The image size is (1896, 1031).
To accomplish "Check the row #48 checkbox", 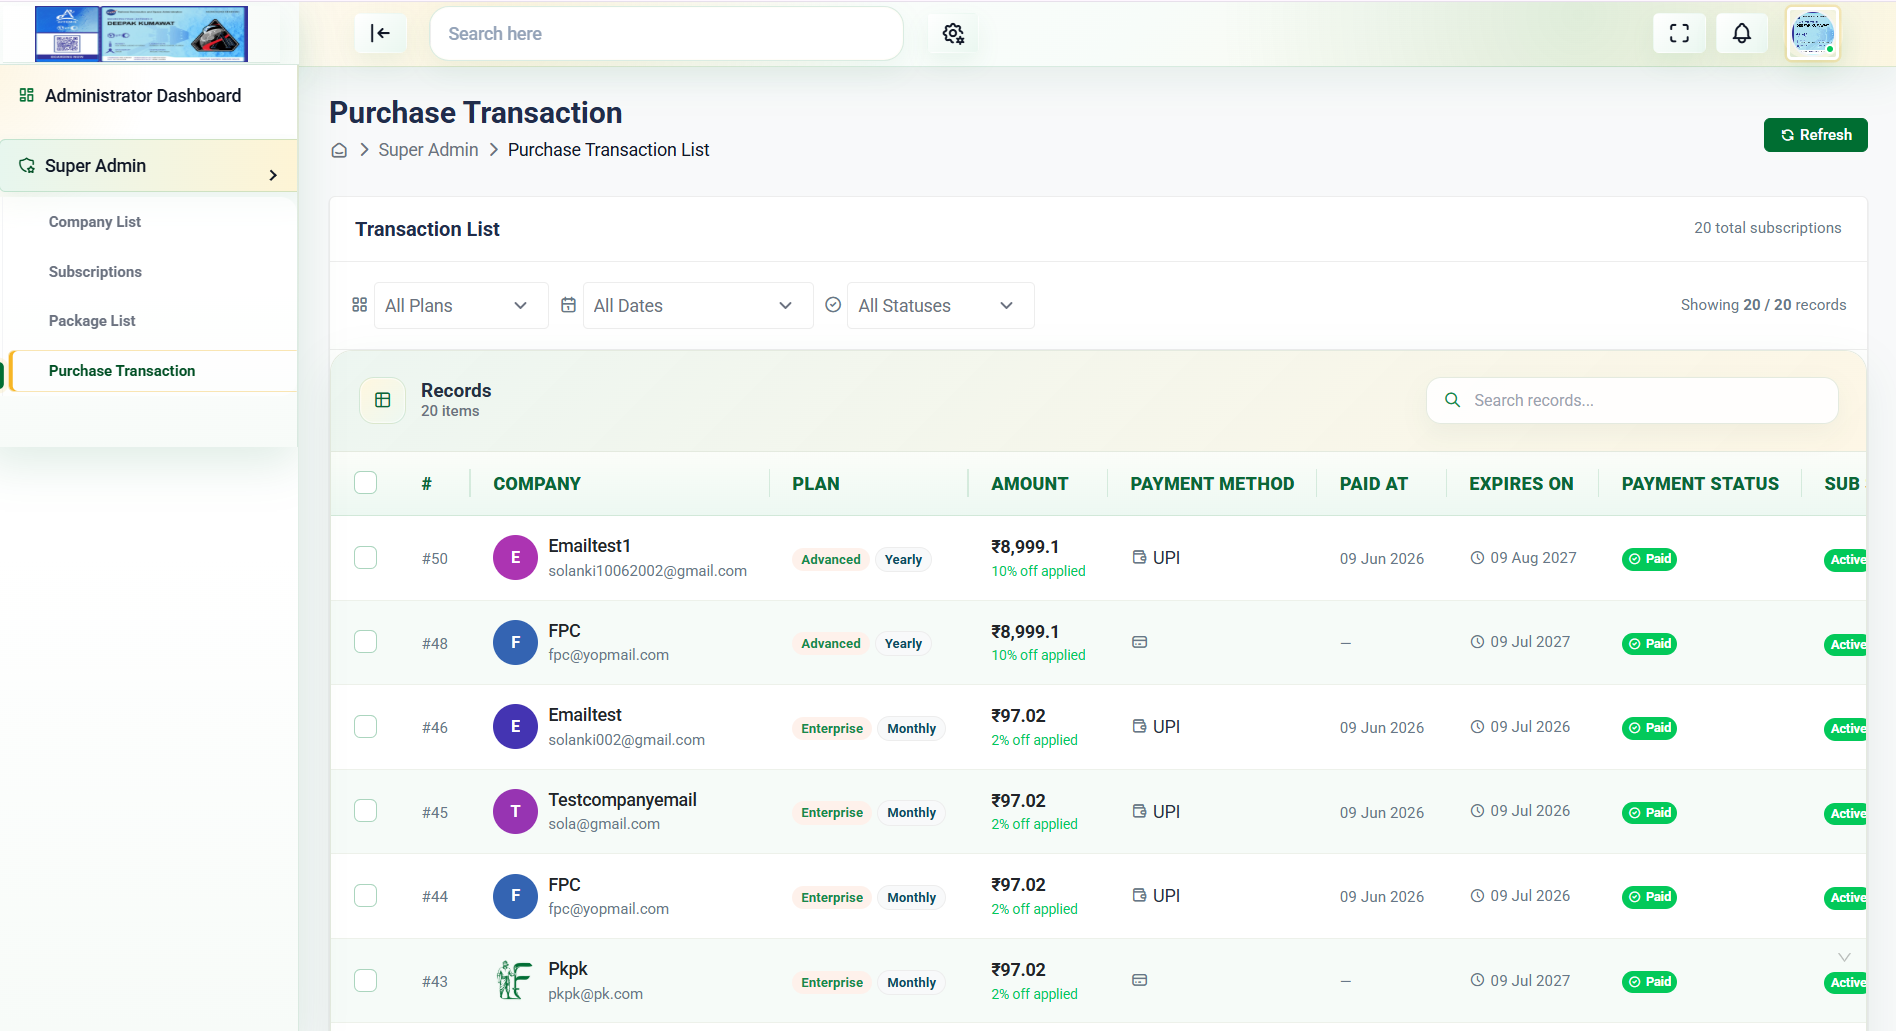I will click(x=366, y=642).
